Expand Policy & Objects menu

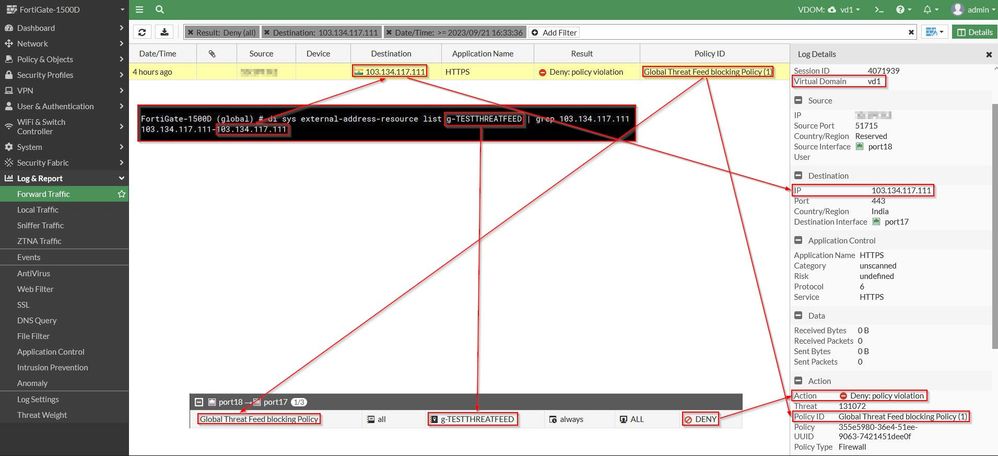[64, 59]
